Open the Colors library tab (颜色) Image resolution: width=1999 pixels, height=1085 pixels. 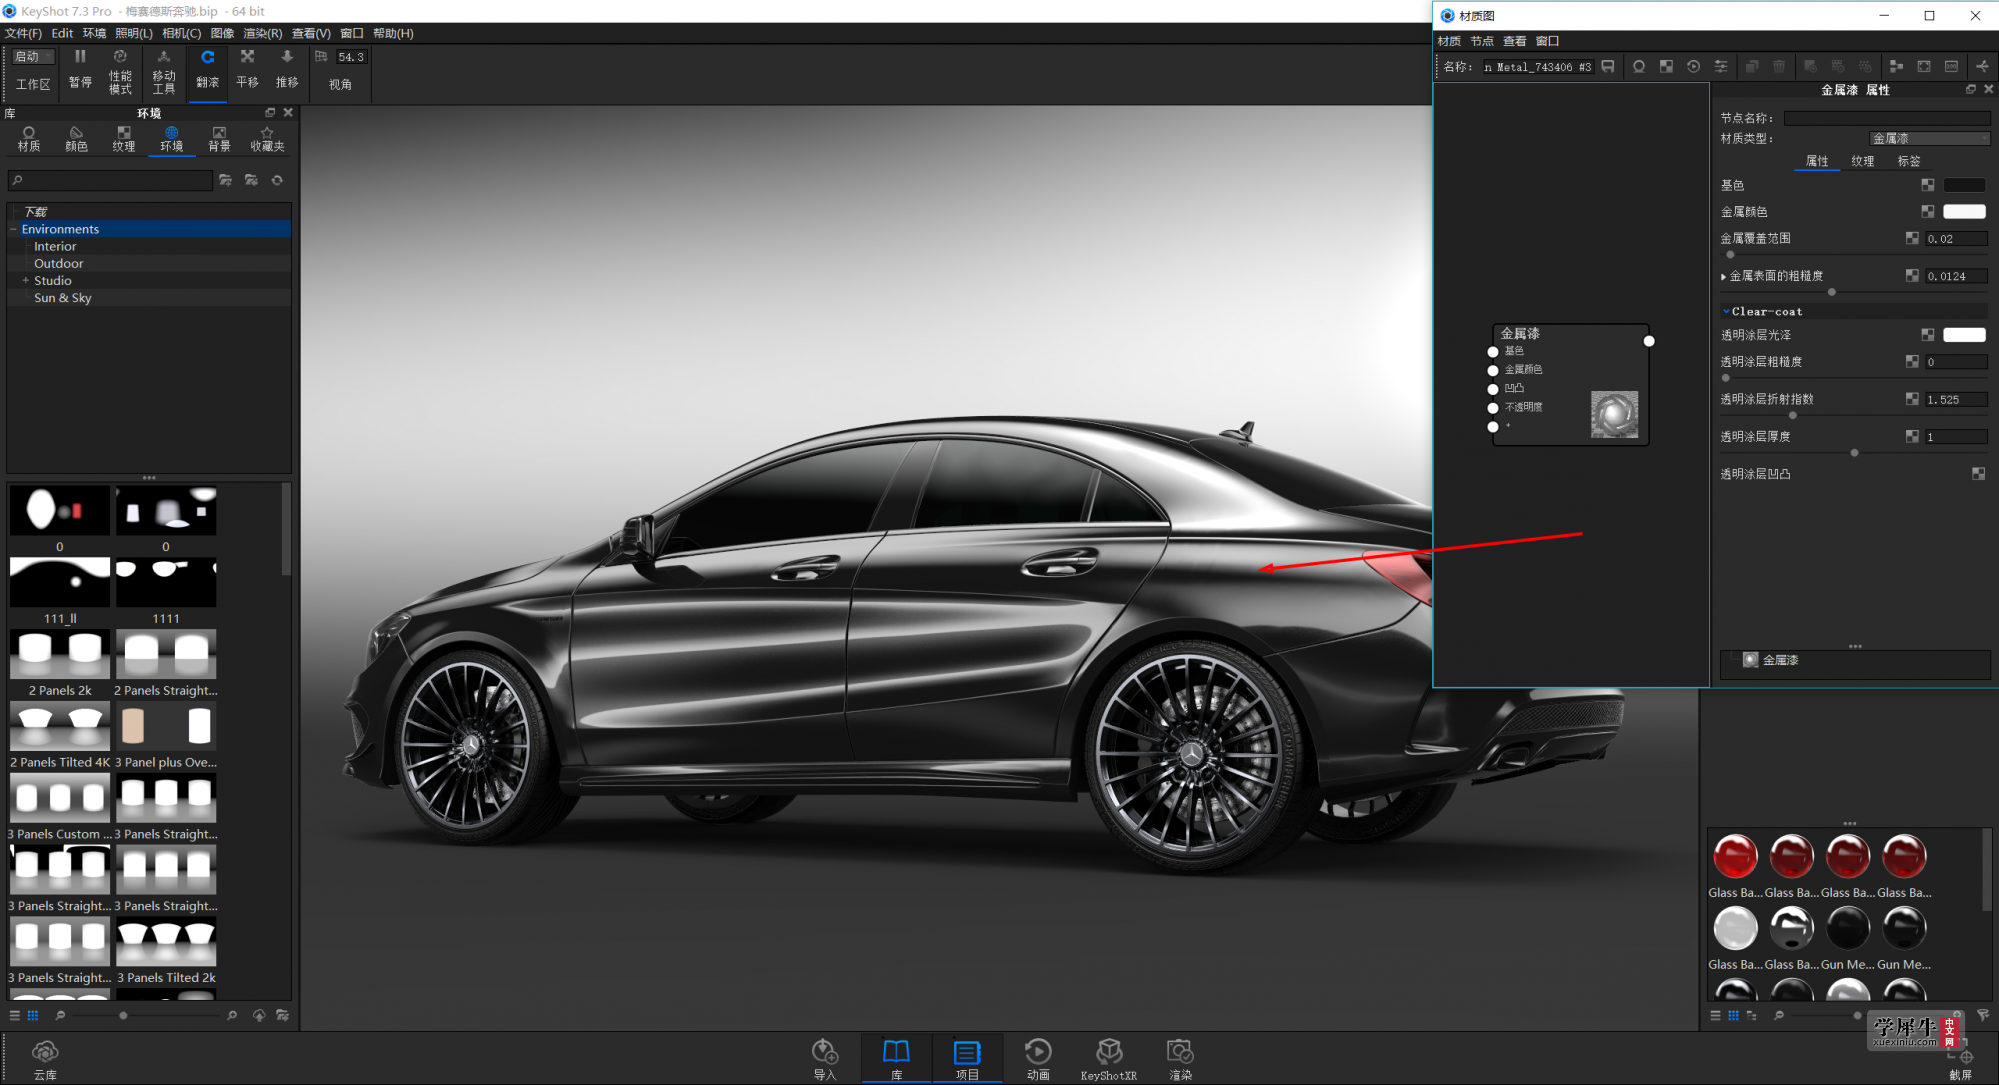click(76, 139)
